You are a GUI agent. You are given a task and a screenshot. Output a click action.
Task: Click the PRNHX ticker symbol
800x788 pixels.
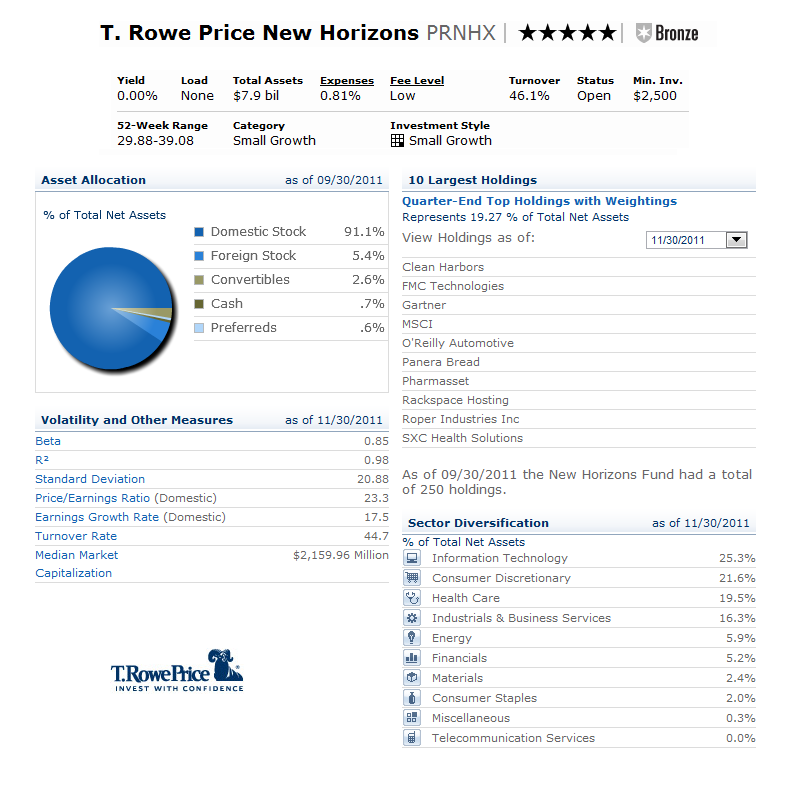461,33
